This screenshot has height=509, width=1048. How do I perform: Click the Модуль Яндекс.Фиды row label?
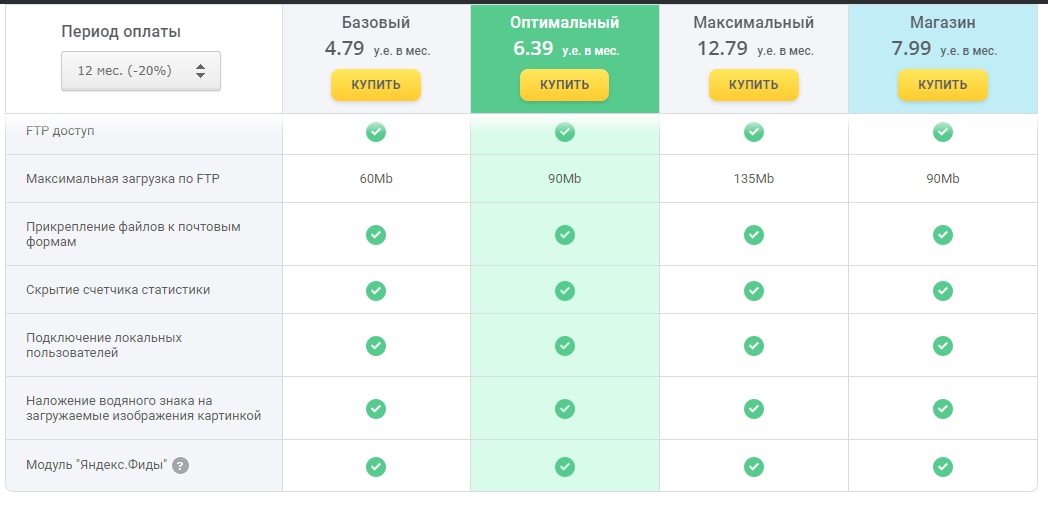[x=96, y=466]
